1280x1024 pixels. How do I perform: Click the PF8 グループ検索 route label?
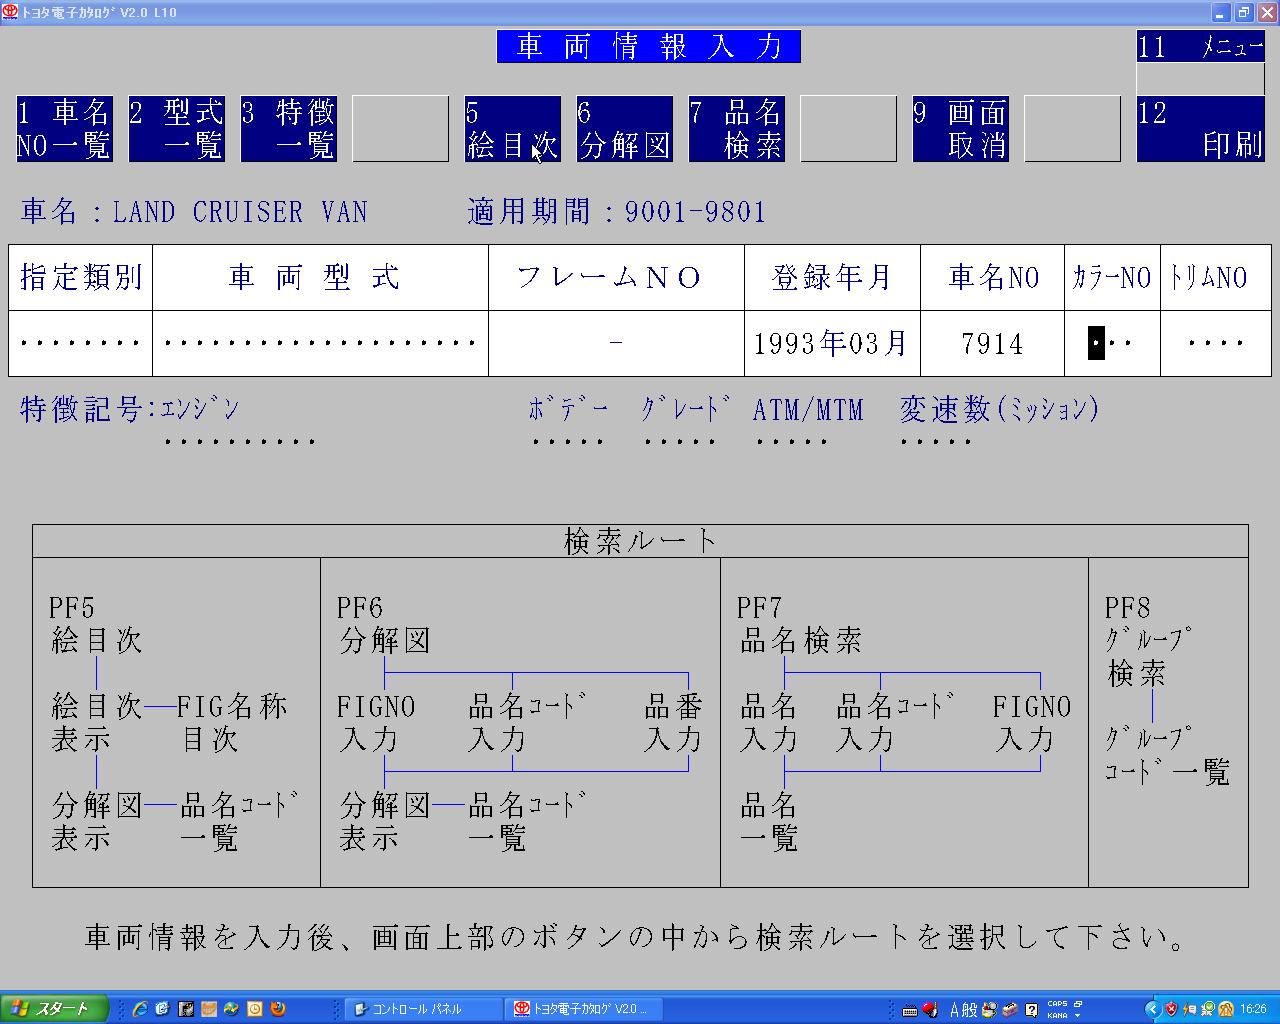pyautogui.click(x=1150, y=640)
